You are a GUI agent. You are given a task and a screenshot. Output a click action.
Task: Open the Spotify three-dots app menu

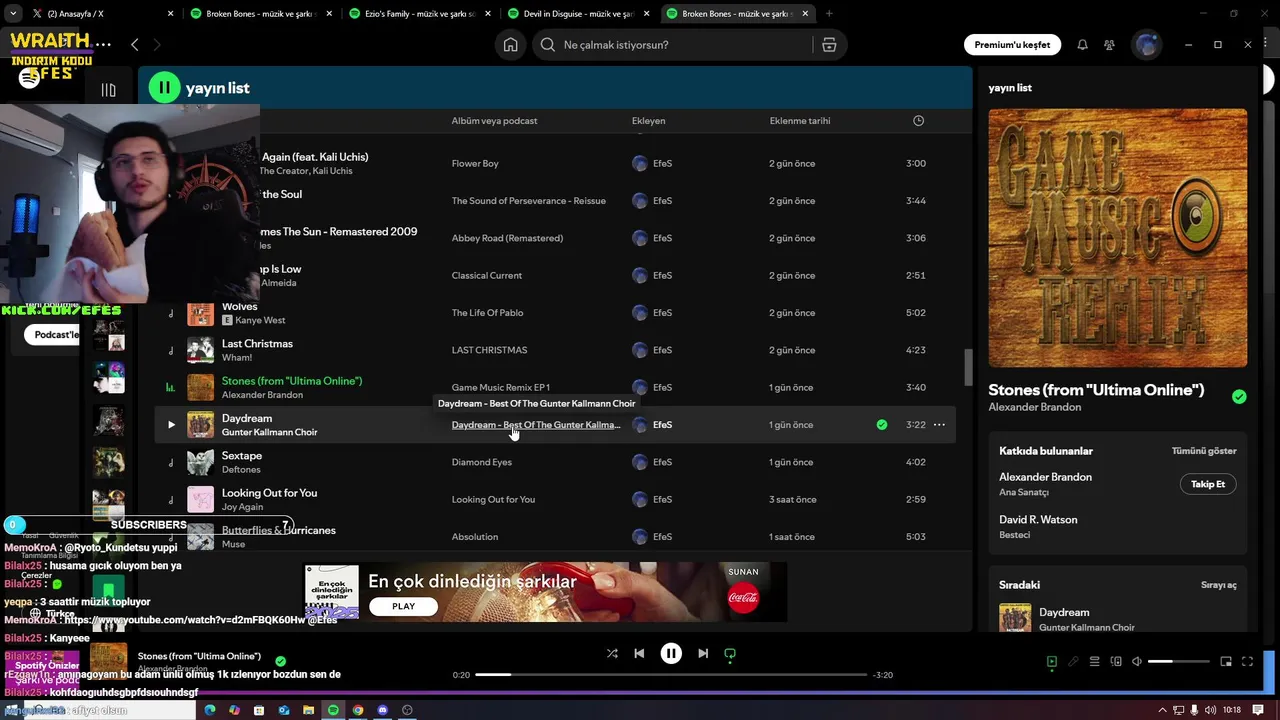(x=102, y=45)
